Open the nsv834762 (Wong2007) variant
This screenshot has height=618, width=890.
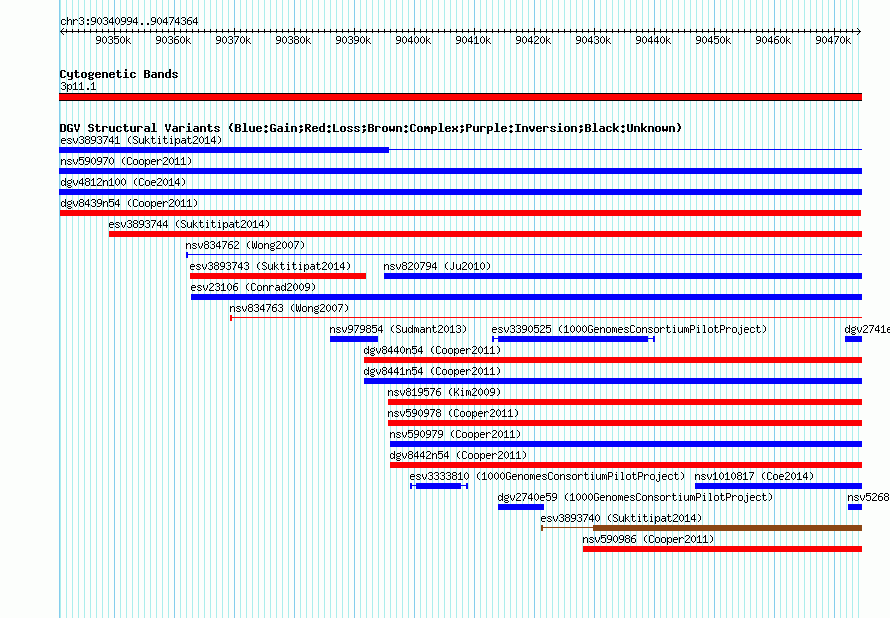(245, 245)
